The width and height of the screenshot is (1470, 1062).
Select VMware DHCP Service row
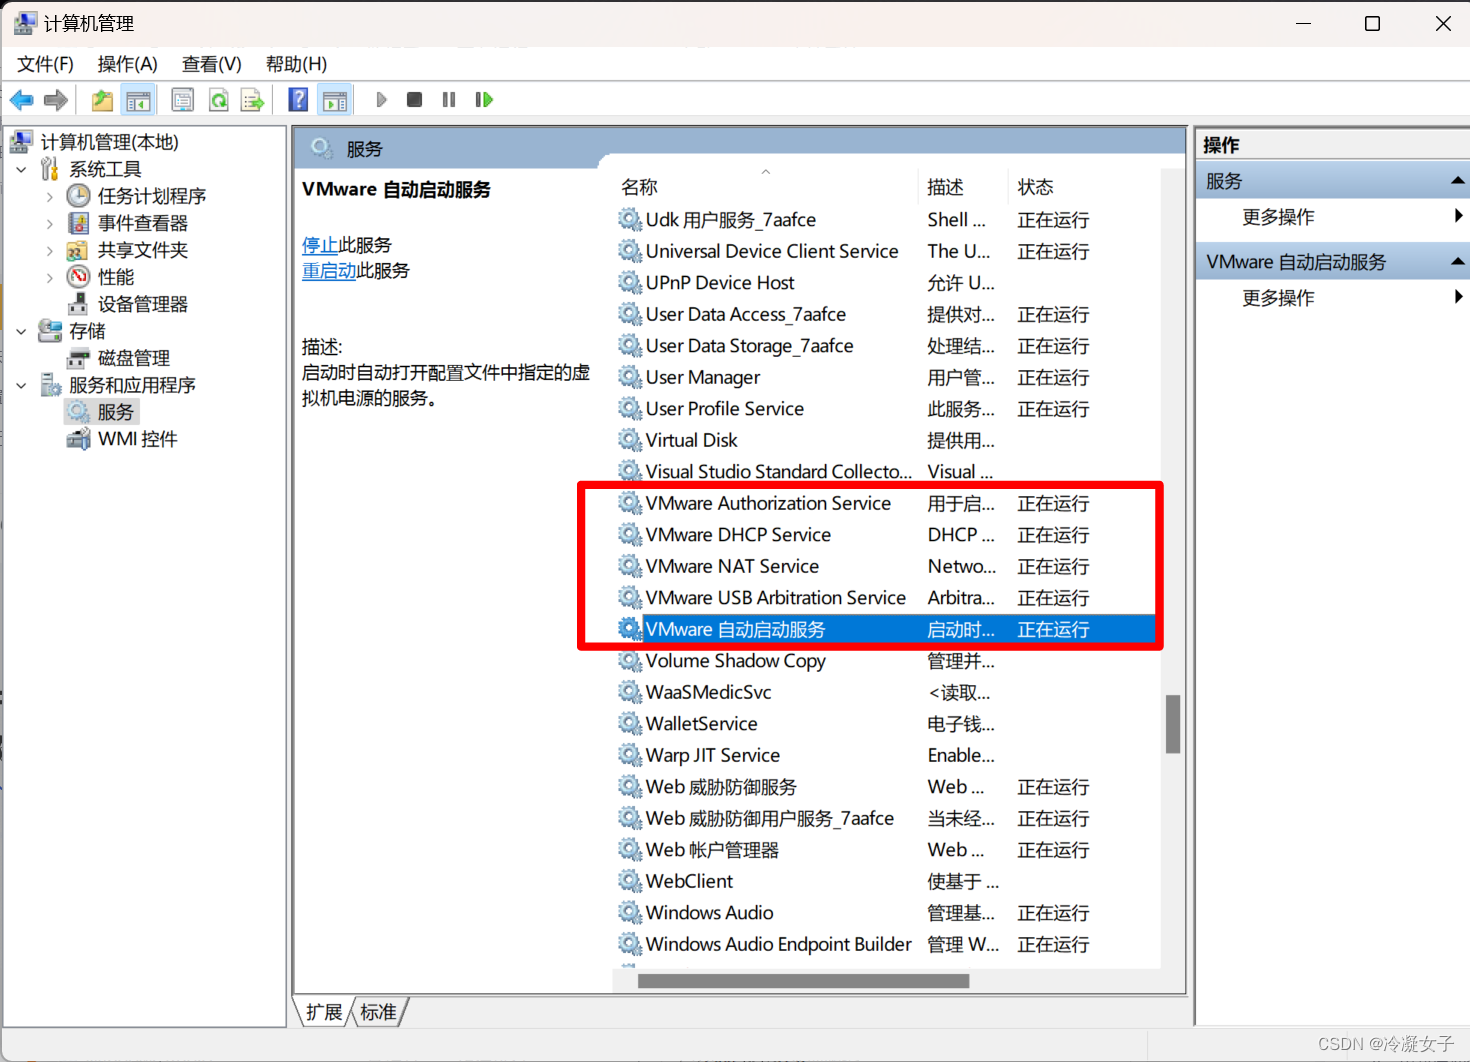(886, 535)
